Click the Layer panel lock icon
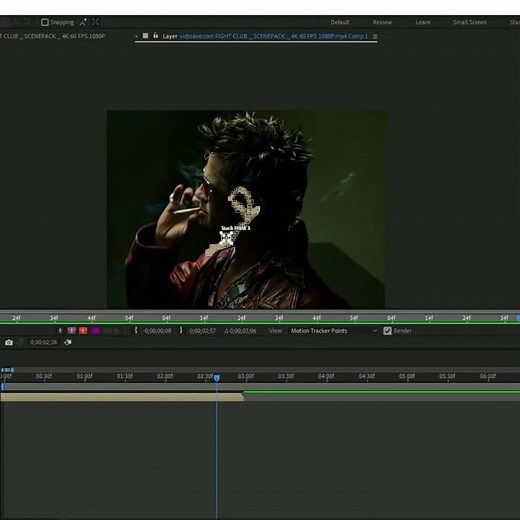 pos(155,36)
